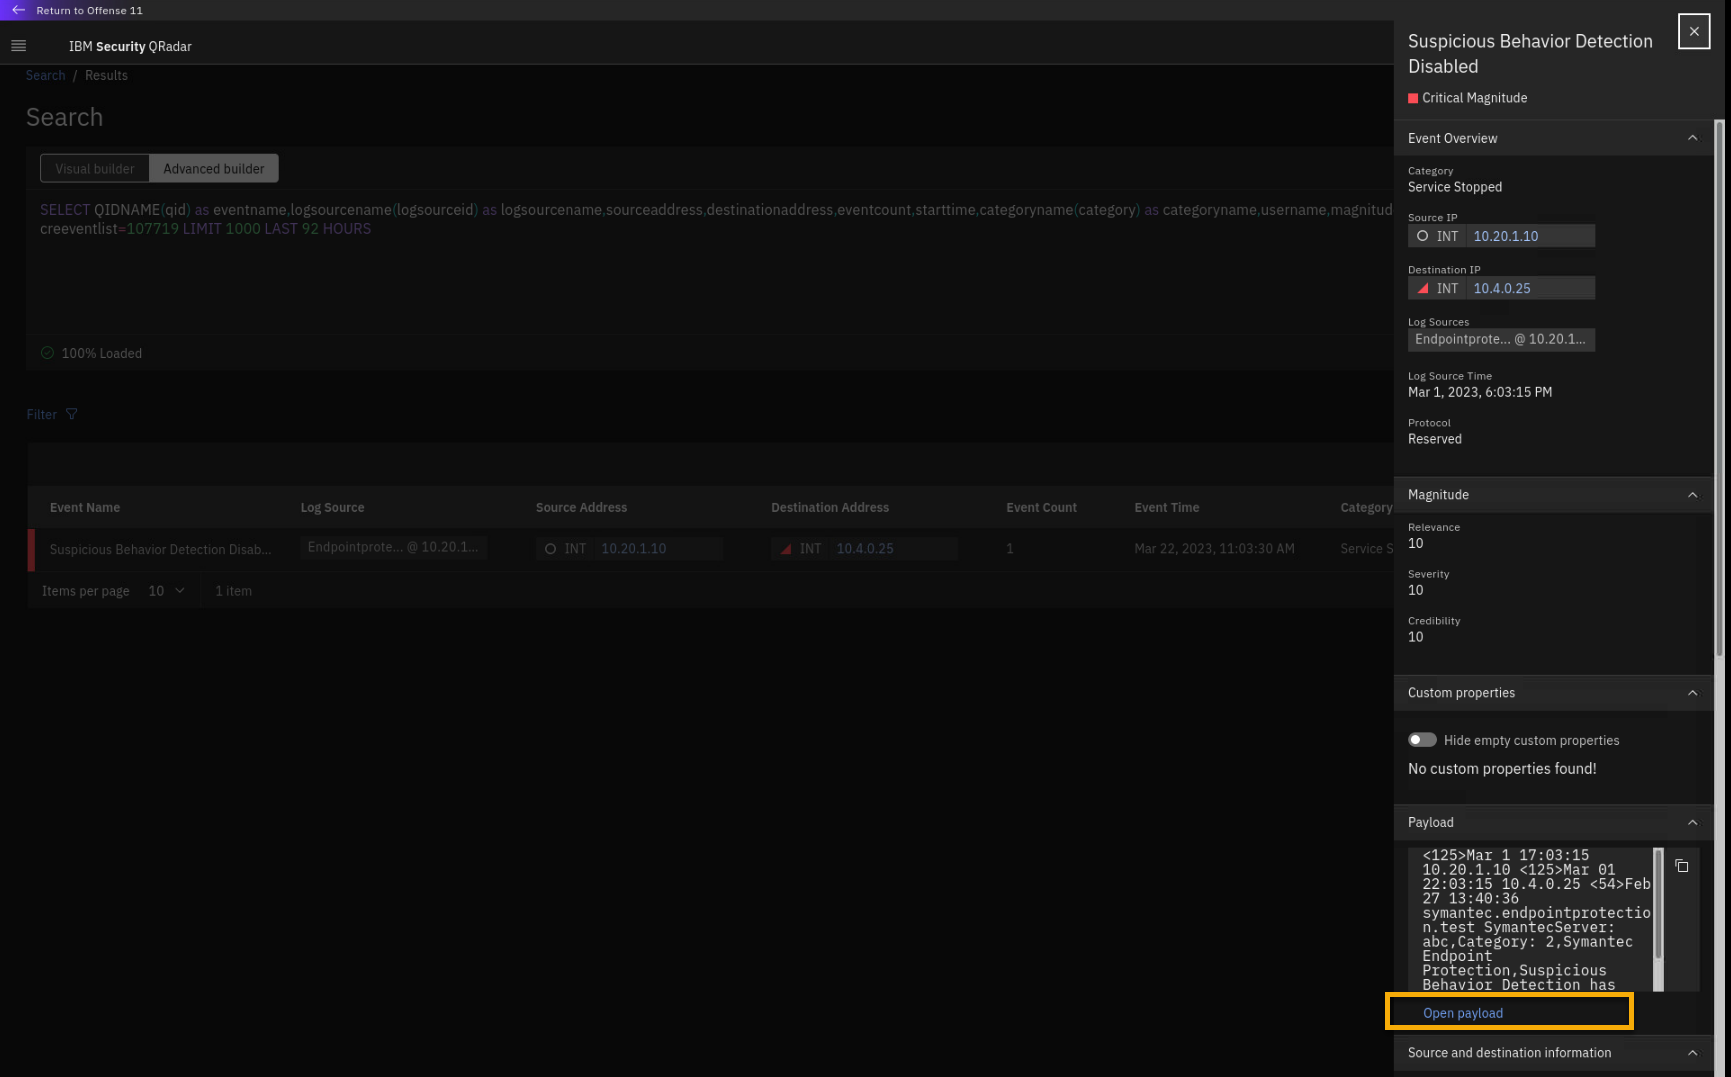Switch to the Advanced builder tab
Viewport: 1731px width, 1077px height.
tap(214, 169)
